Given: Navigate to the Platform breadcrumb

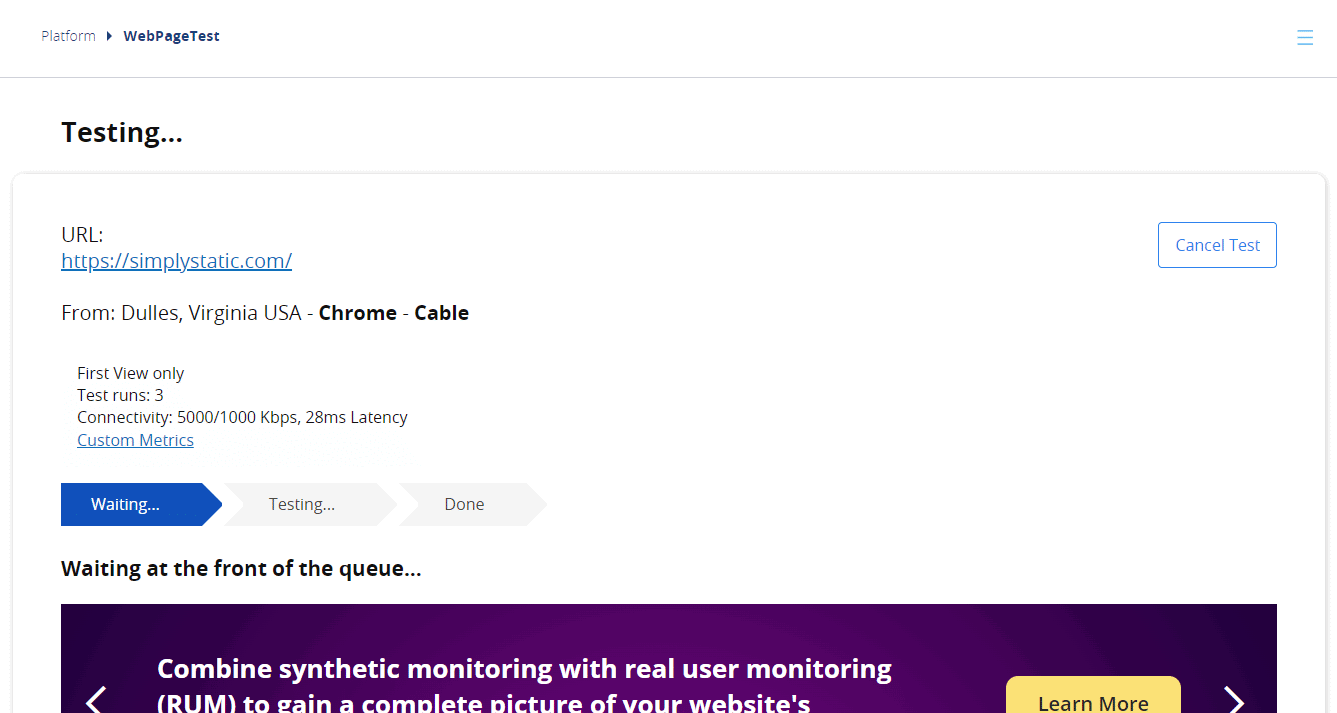Looking at the screenshot, I should pos(68,35).
